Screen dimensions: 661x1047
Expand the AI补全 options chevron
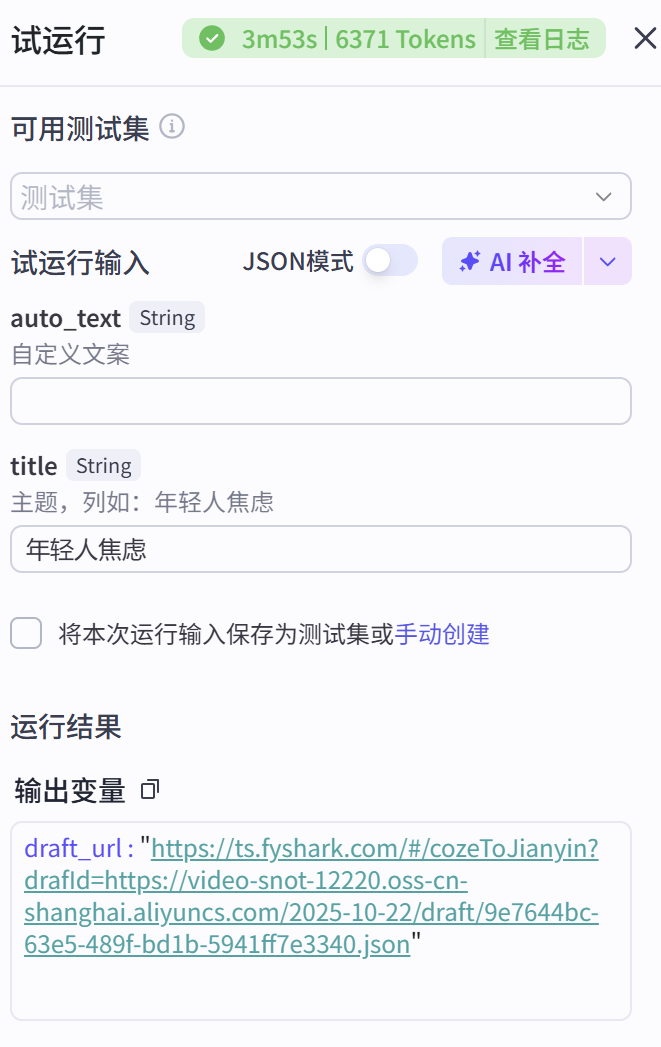tap(607, 260)
